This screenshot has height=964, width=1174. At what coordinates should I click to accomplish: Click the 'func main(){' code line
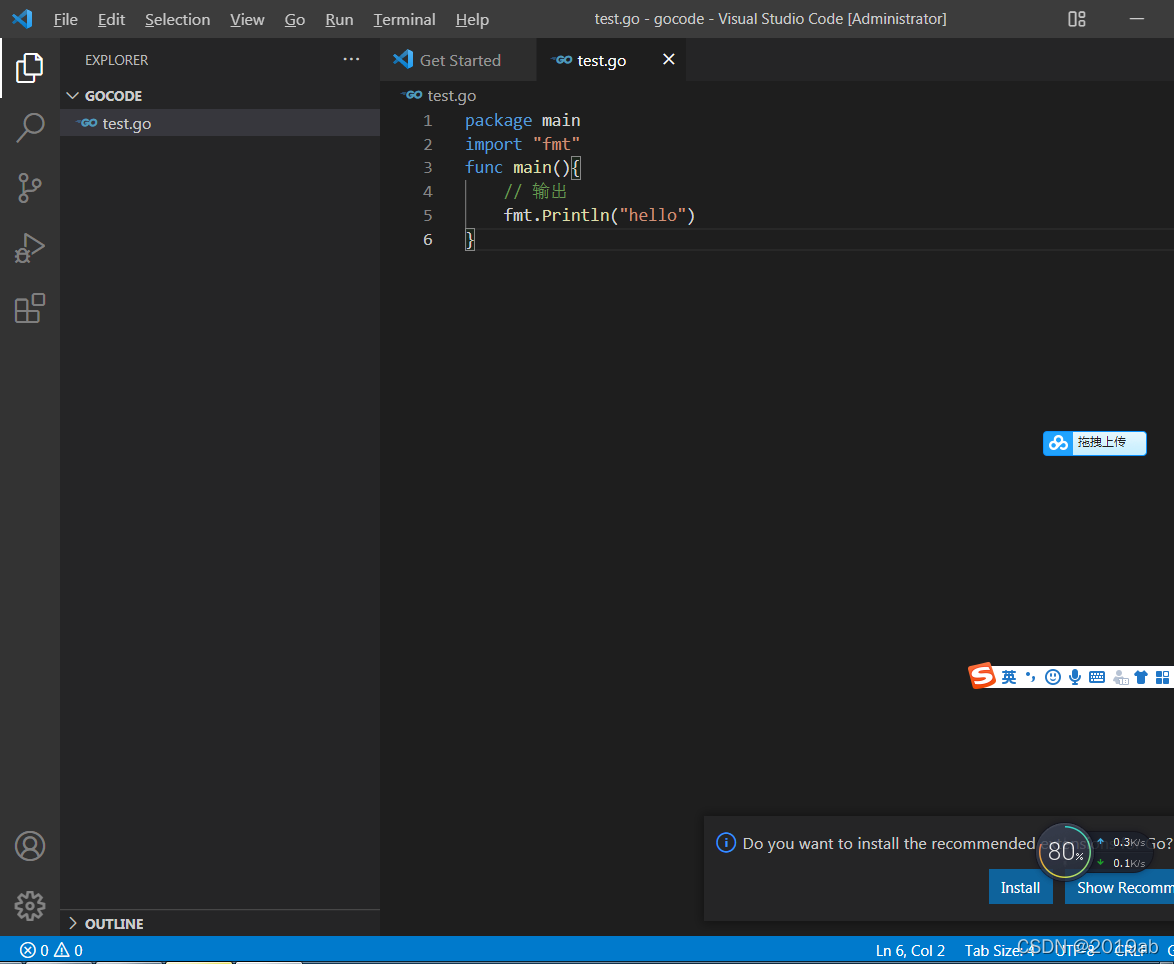523,167
